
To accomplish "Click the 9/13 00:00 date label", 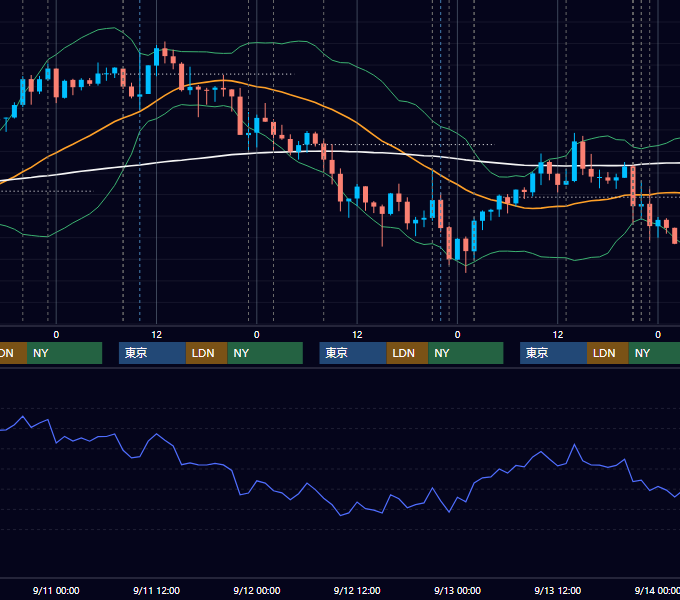I will tap(458, 590).
